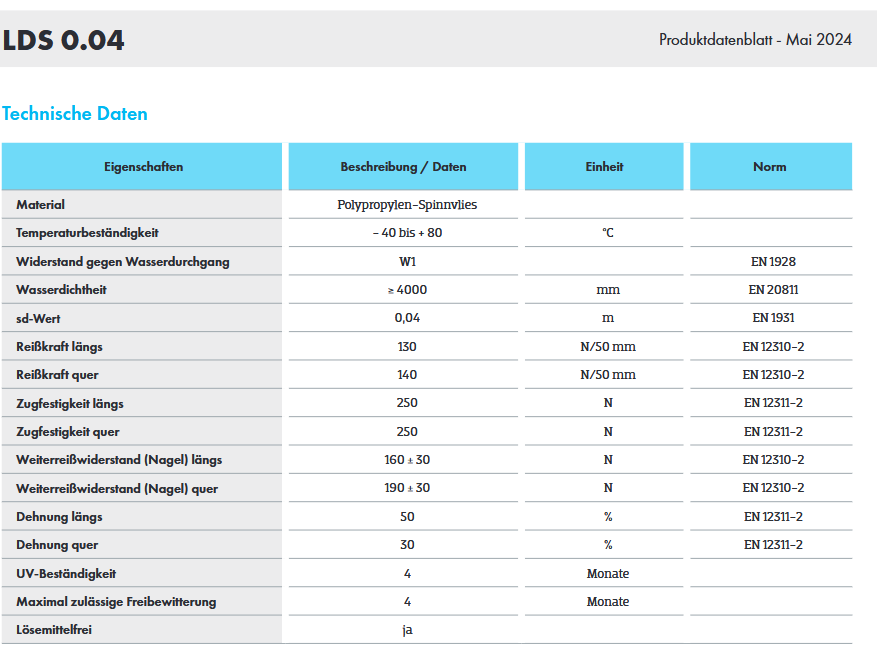Screen dimensions: 877x652
Task: Click the Produktdatenblatt - Mai 2024 text
Action: click(x=755, y=40)
